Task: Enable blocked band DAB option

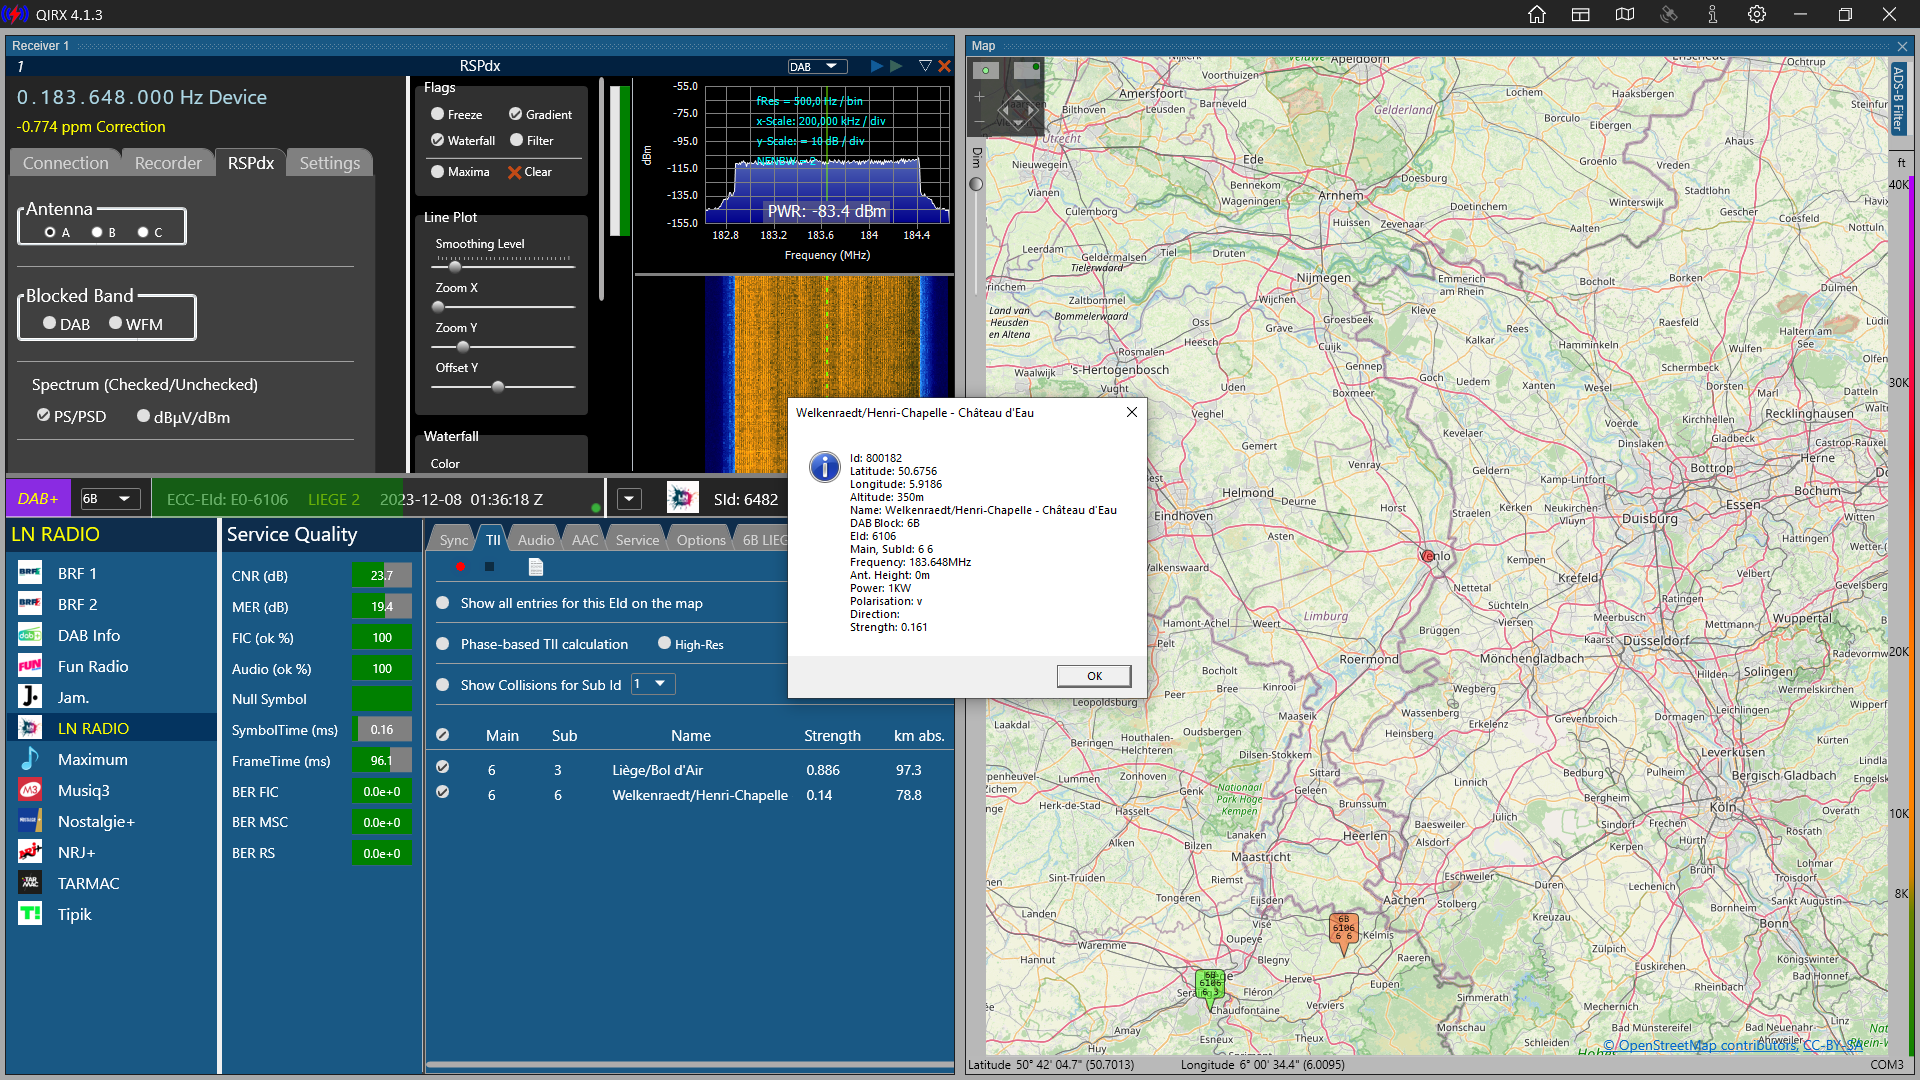Action: (x=50, y=323)
